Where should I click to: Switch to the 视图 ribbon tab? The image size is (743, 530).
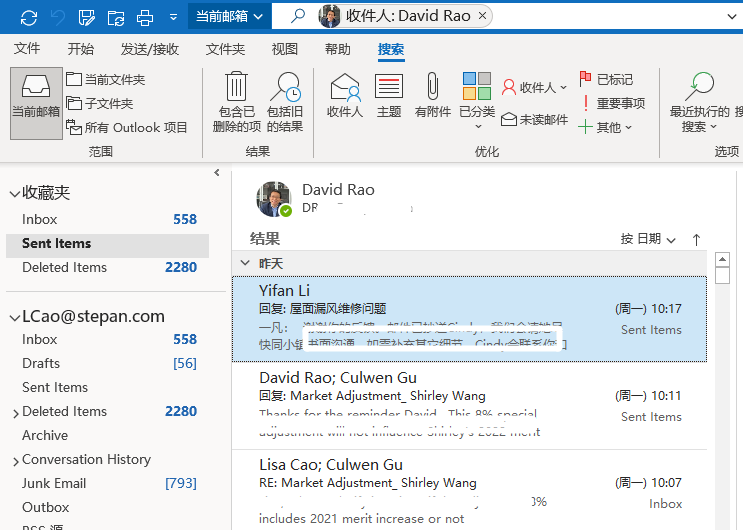(x=285, y=49)
